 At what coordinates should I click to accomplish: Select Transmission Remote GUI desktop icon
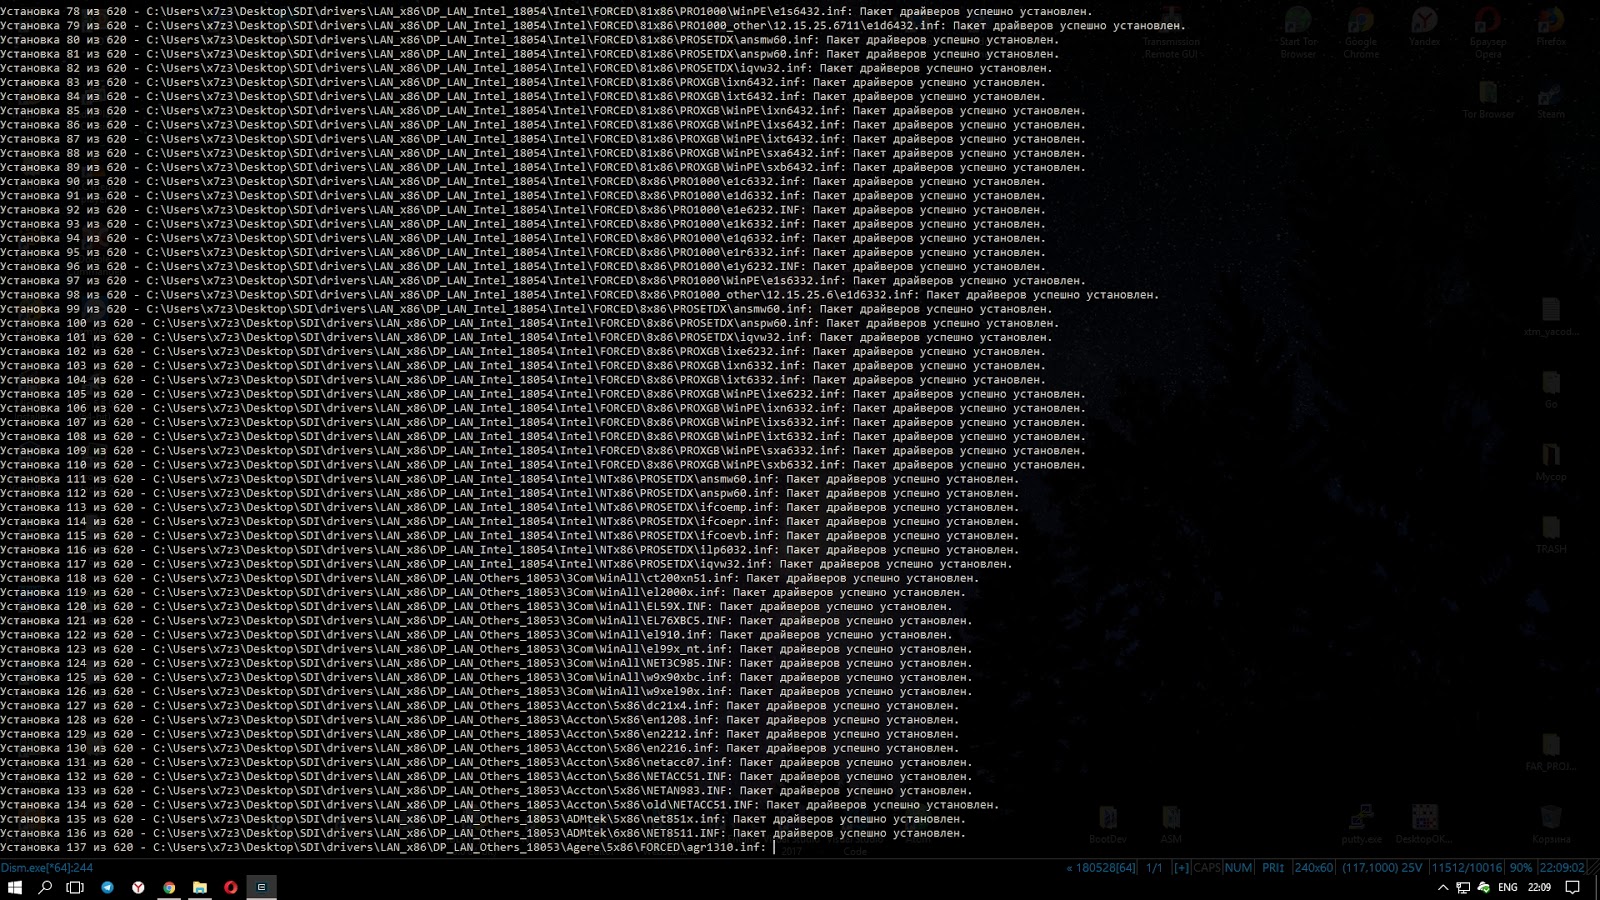coord(1171,32)
